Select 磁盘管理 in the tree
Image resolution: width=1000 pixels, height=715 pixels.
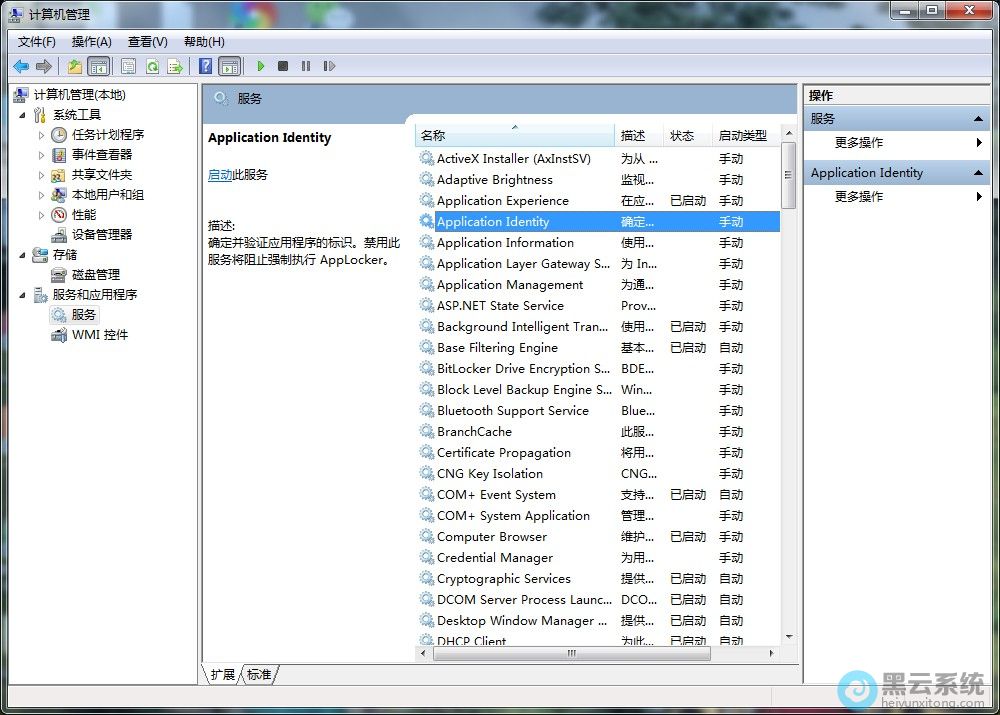95,275
